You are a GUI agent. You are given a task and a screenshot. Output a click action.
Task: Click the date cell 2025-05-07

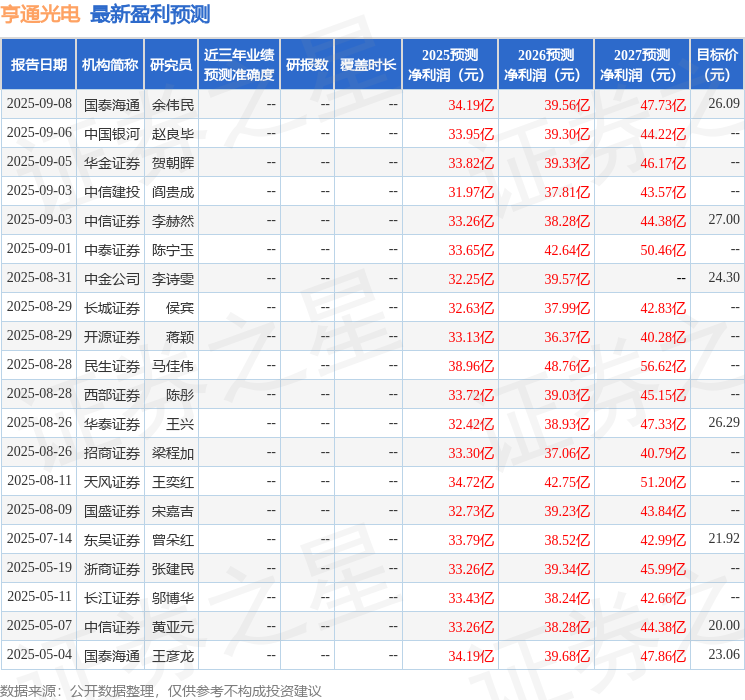(39, 625)
